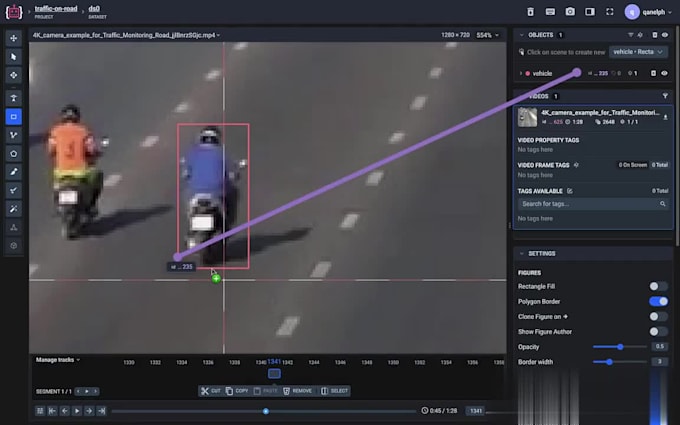Click the Remove button in timeline toolbar
The image size is (680, 425).
point(297,391)
